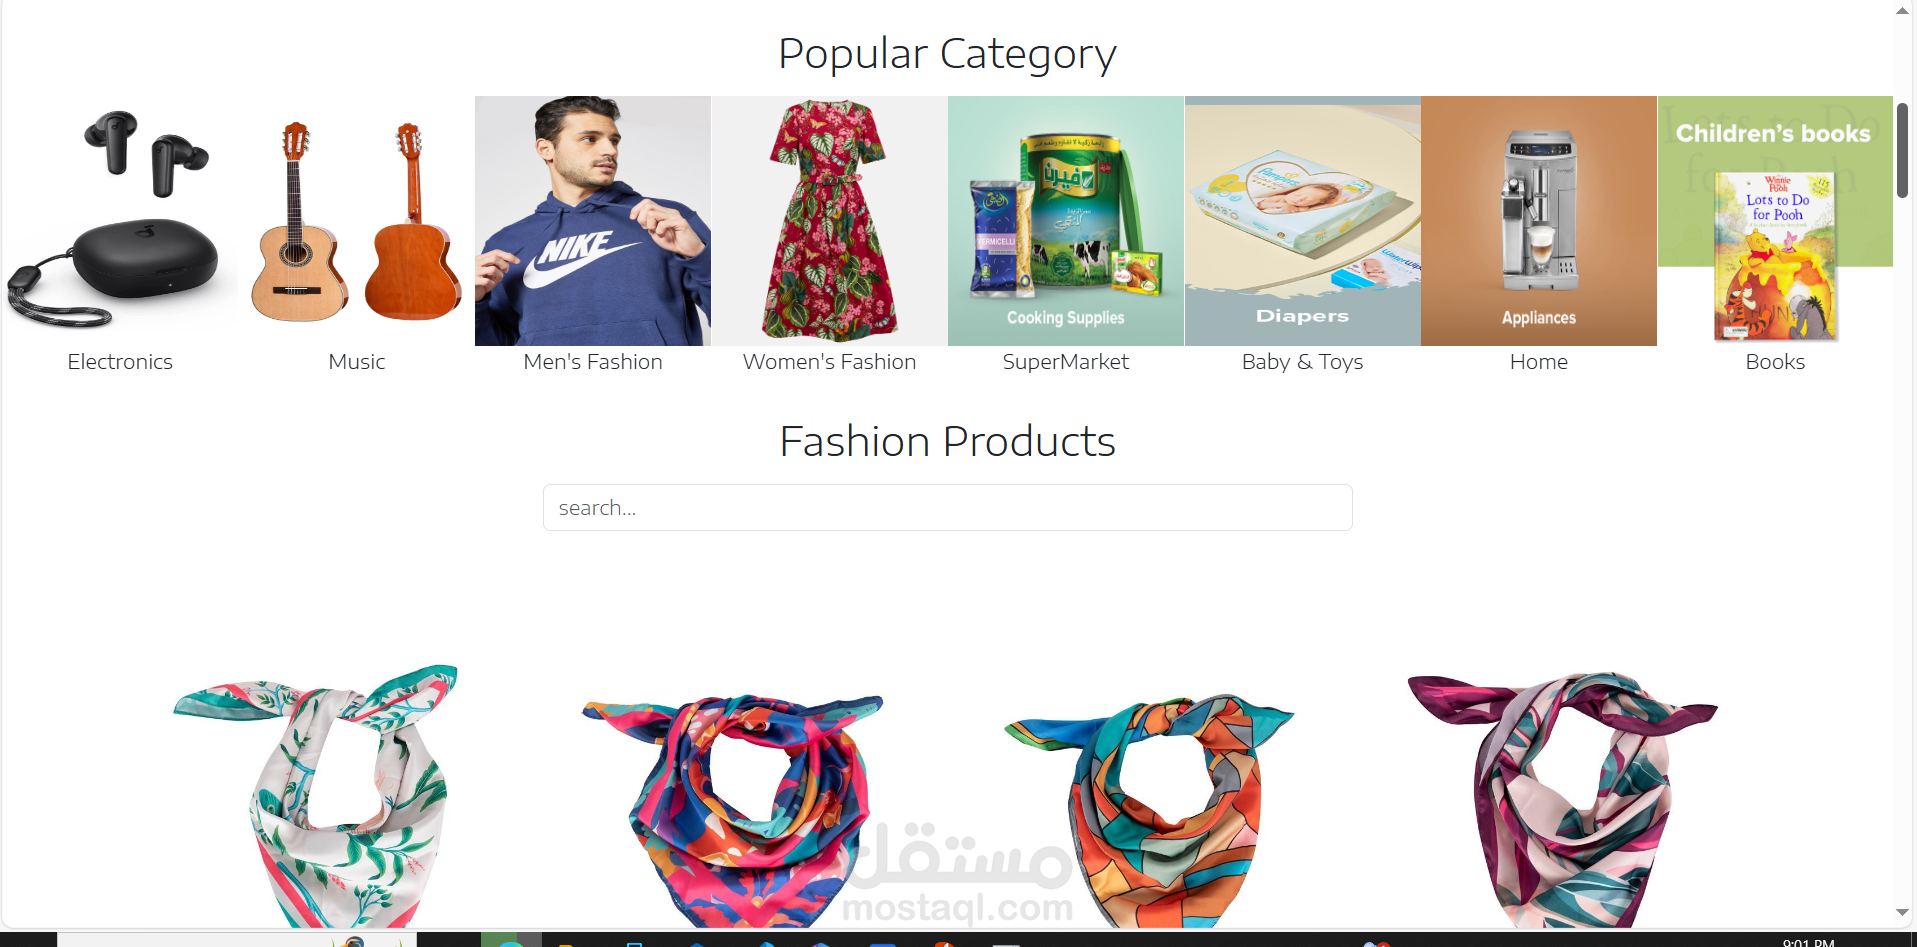Click the Music category label
1917x947 pixels.
(x=357, y=362)
